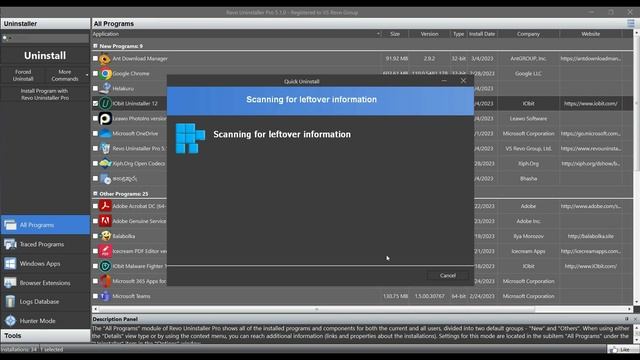Viewport: 640px width, 360px height.
Task: Click the Leawo PhotoIns icon
Action: point(105,118)
